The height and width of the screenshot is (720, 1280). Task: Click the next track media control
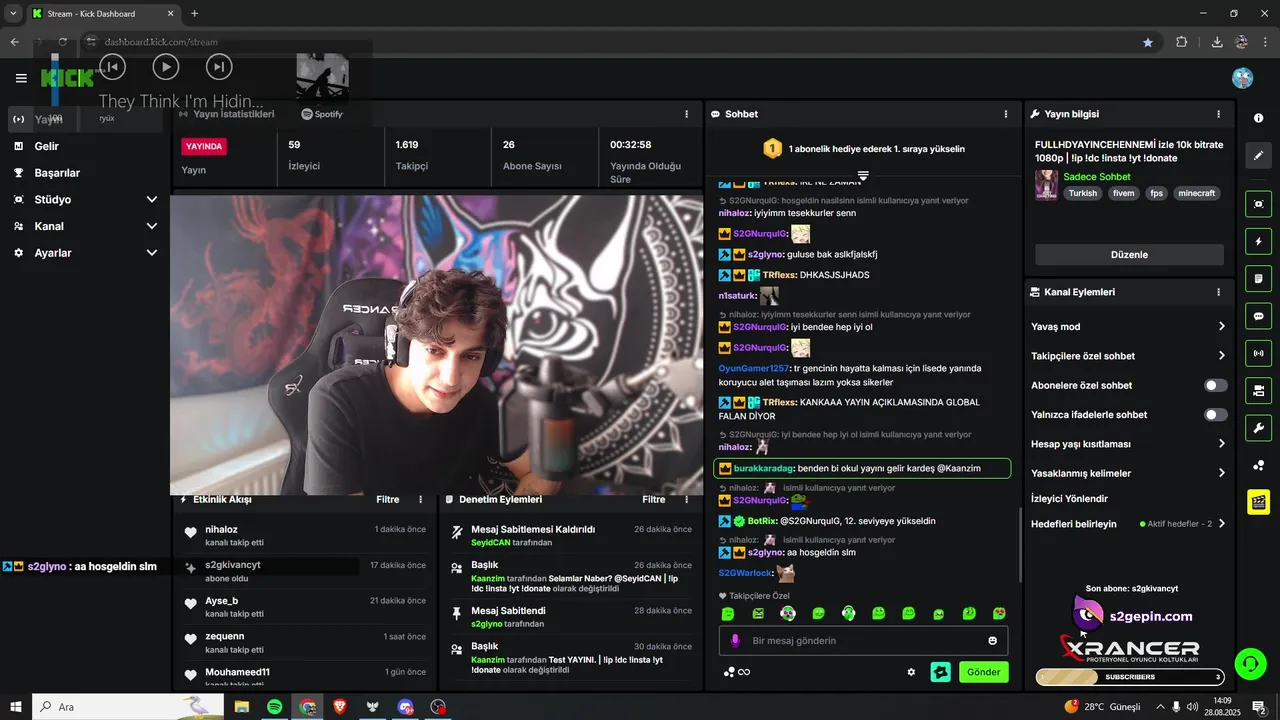coord(219,67)
